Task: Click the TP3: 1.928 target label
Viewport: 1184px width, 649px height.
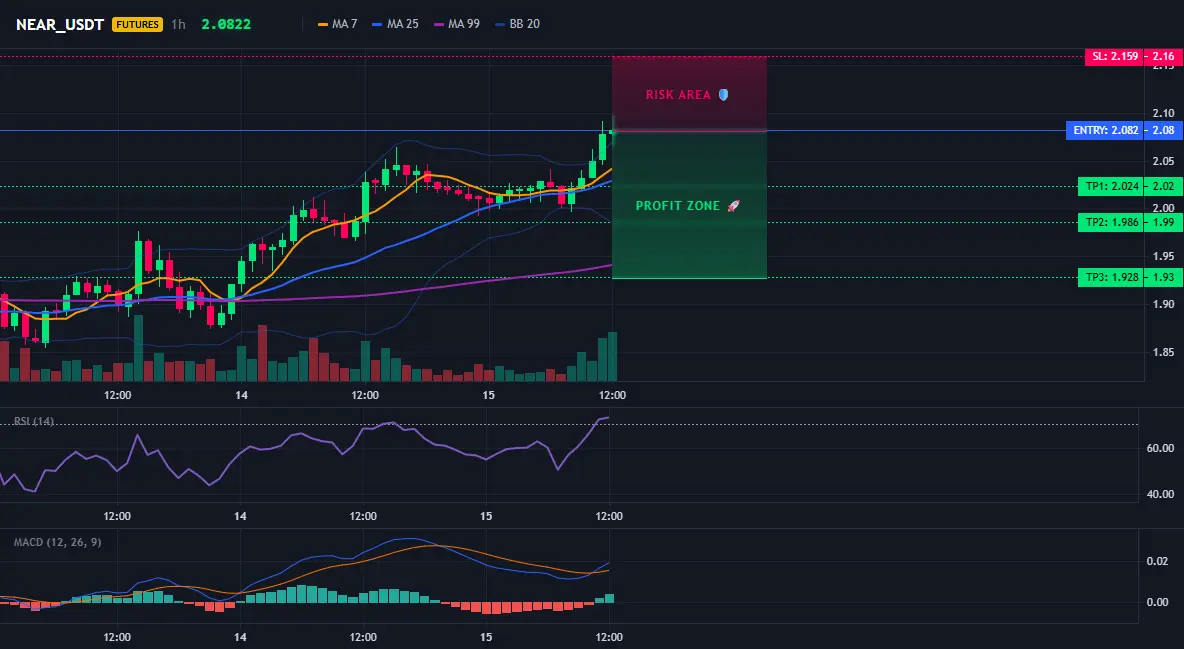Action: pyautogui.click(x=1111, y=277)
